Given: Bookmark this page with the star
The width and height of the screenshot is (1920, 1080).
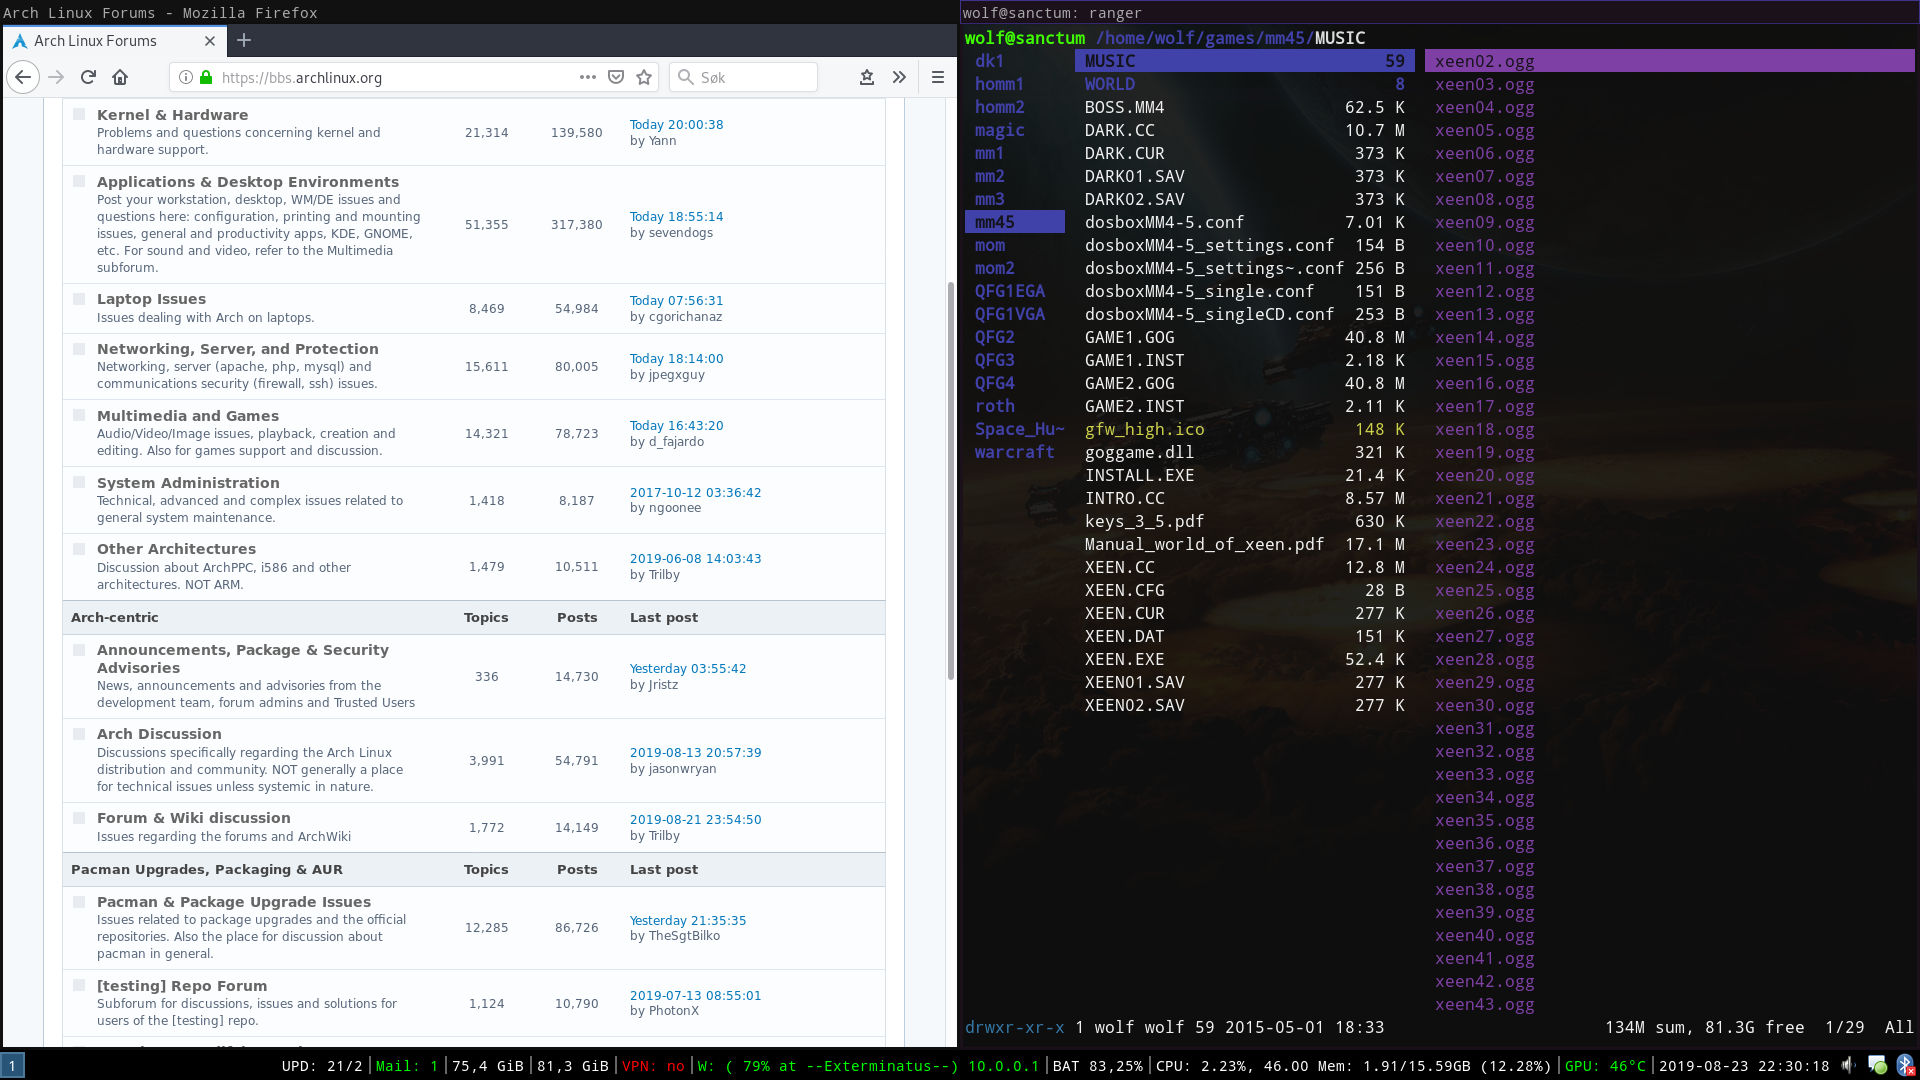Looking at the screenshot, I should (x=644, y=77).
